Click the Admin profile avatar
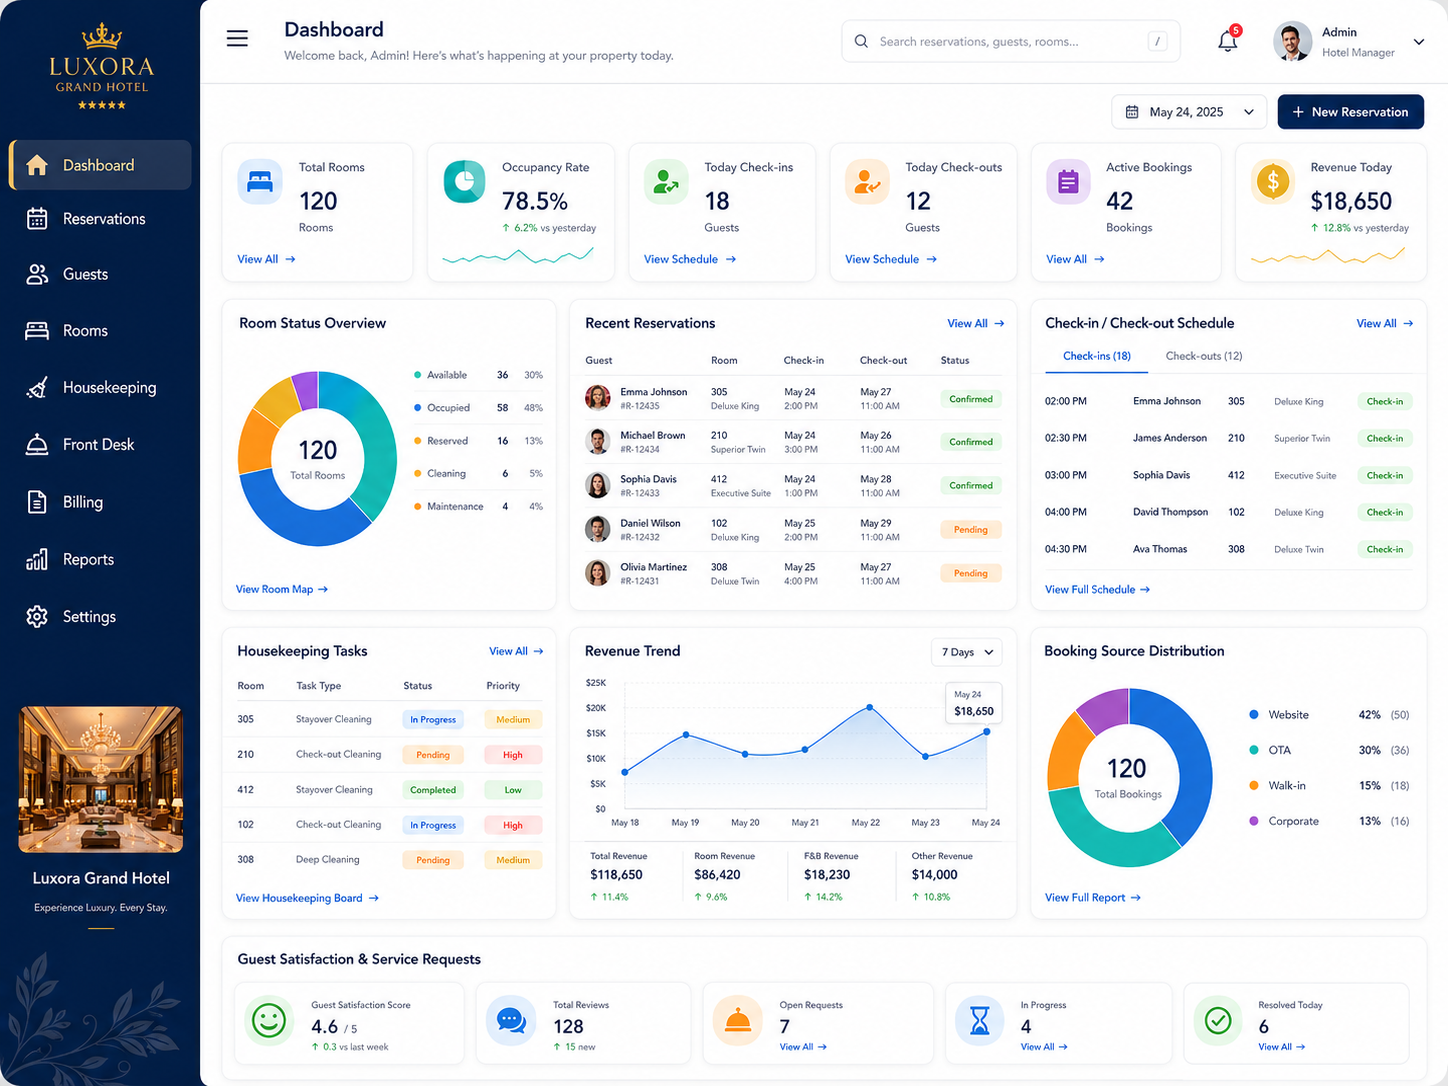Viewport: 1448px width, 1086px height. [1292, 42]
